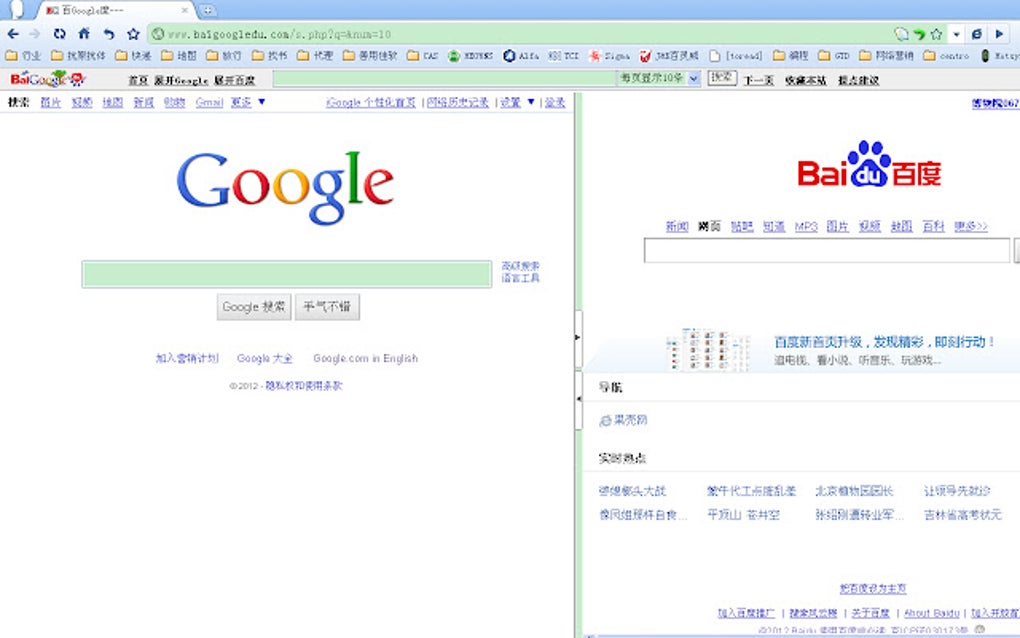
Task: Open the About Baidu link at page bottom
Action: coord(930,612)
